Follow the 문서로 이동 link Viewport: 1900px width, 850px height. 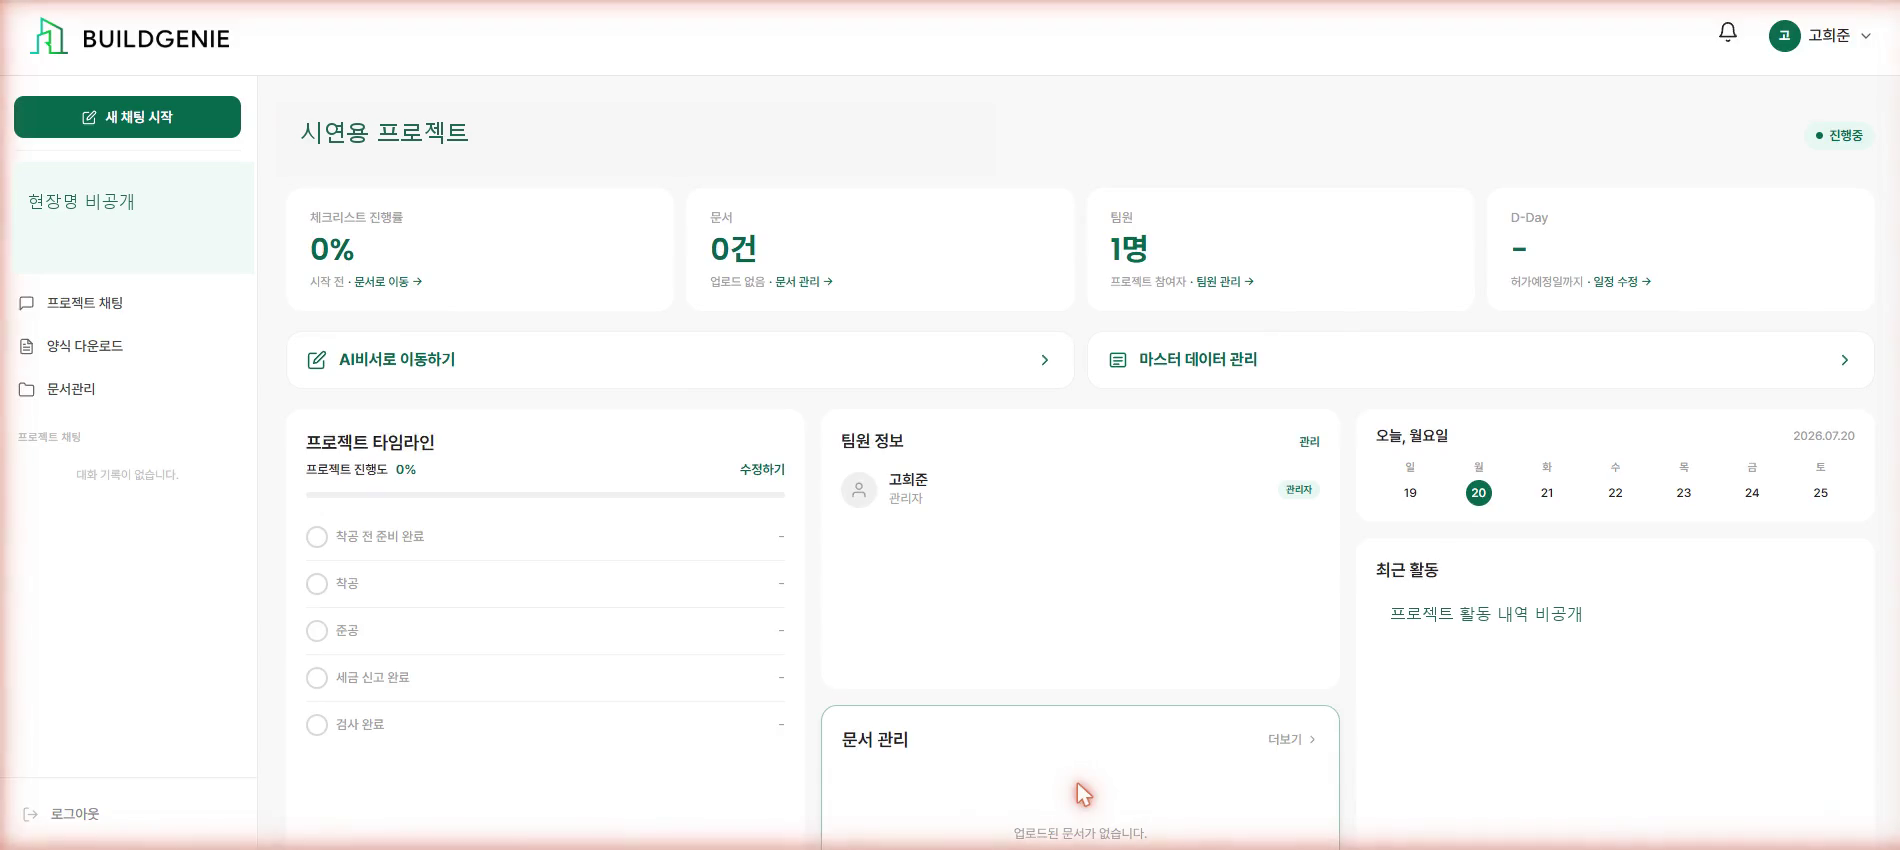[x=388, y=282]
